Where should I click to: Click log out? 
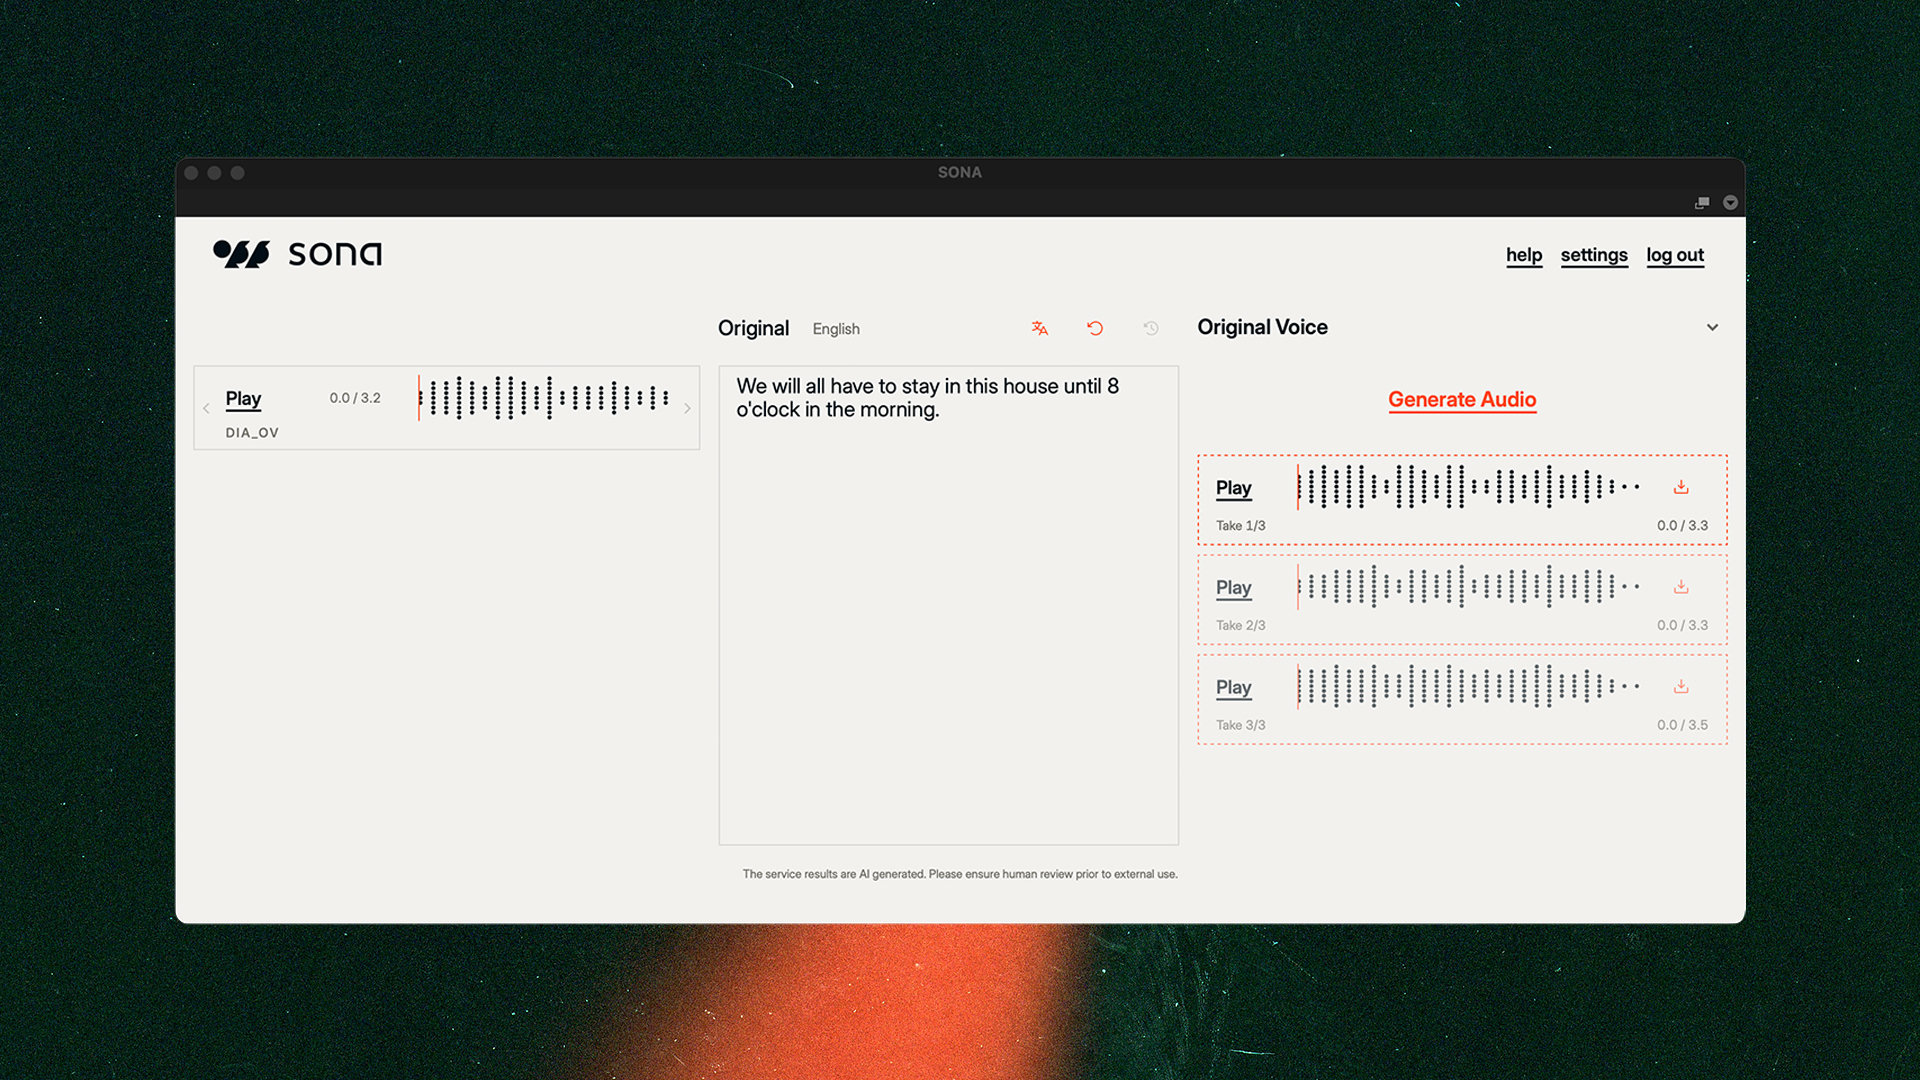point(1675,255)
